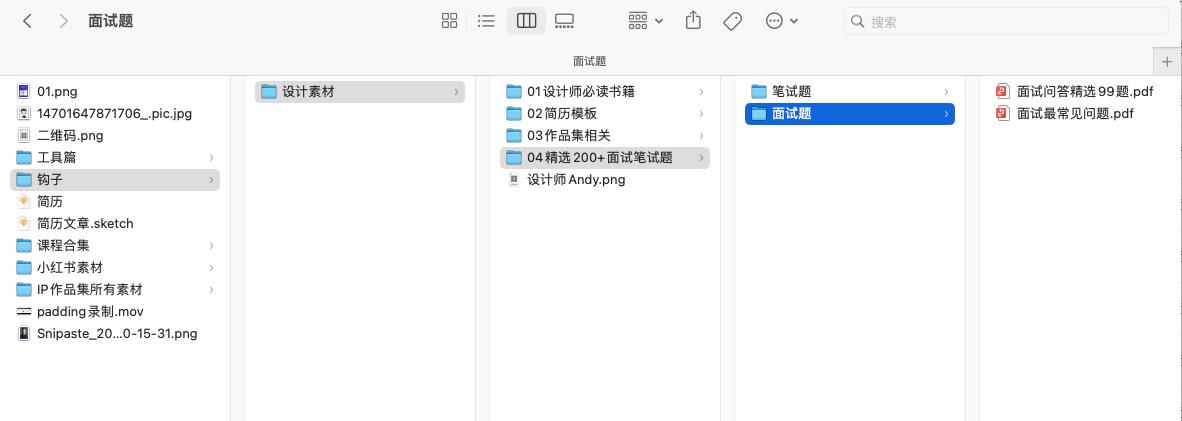The height and width of the screenshot is (421, 1182).
Task: Click the Edit Tags icon
Action: (732, 21)
